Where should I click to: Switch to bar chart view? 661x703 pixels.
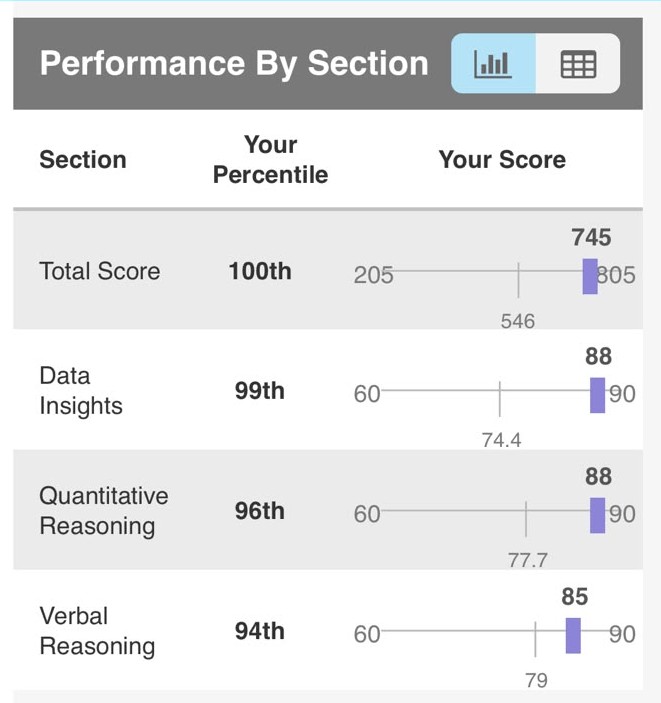(x=493, y=63)
